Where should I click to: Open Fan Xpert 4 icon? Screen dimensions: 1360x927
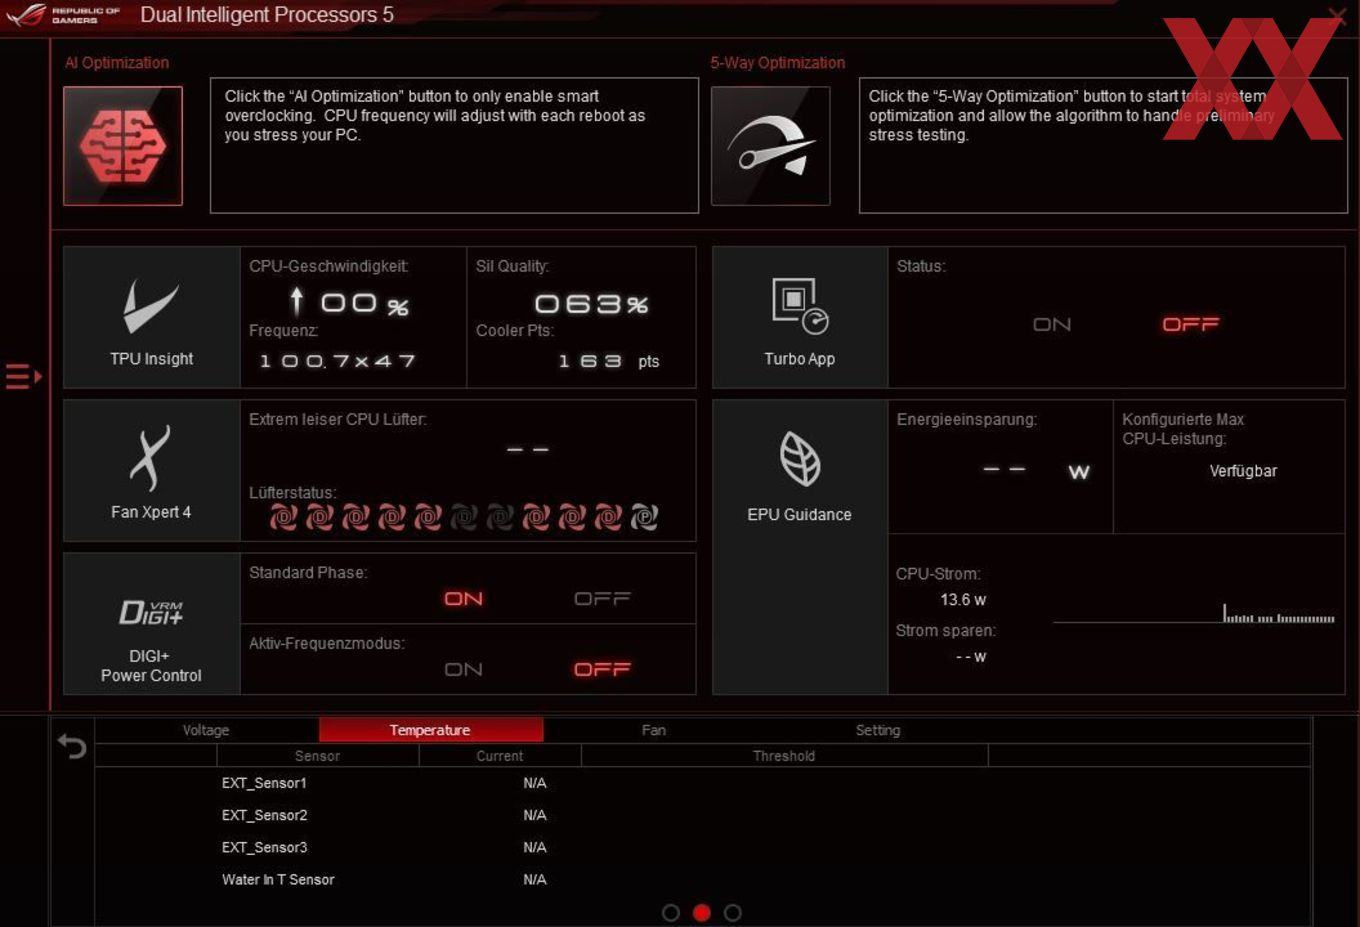click(x=150, y=459)
